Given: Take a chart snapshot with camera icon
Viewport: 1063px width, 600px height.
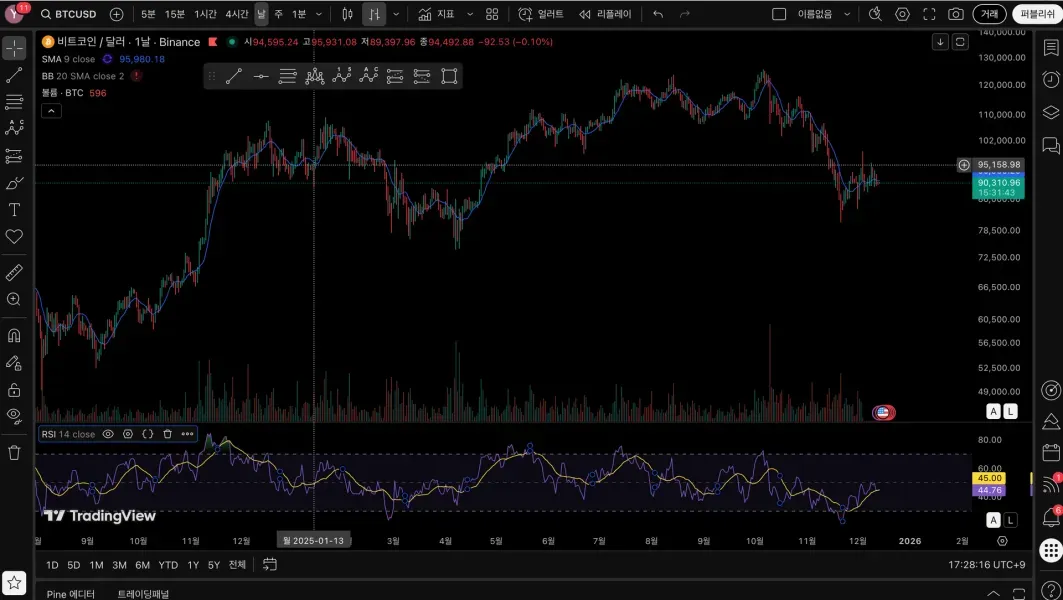Looking at the screenshot, I should 956,14.
